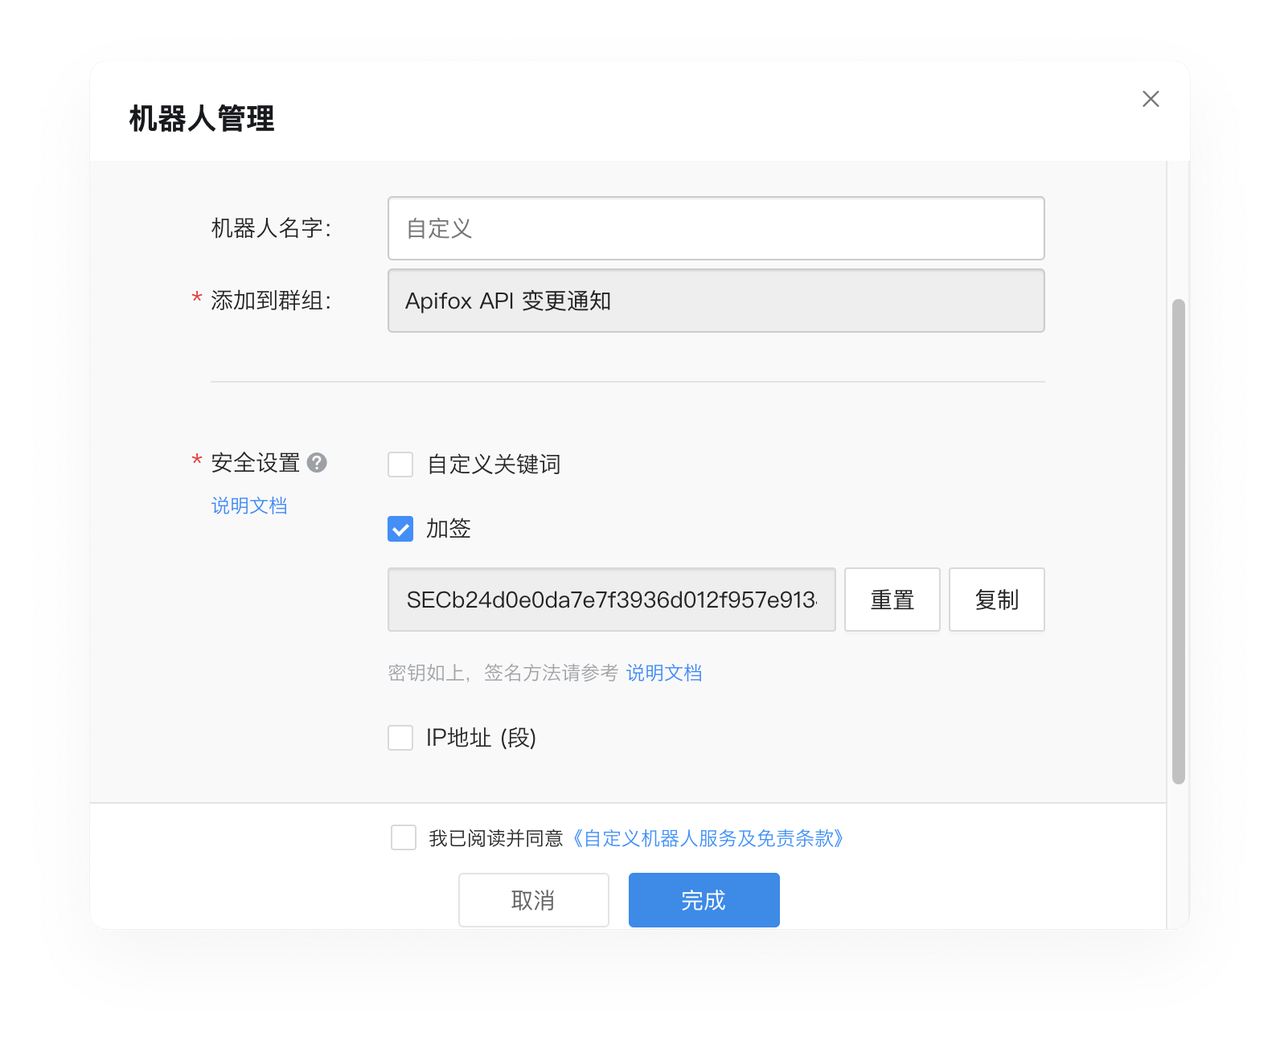Enable the 自定义关键词 checkbox
Viewport: 1280px width, 1048px height.
pos(400,465)
